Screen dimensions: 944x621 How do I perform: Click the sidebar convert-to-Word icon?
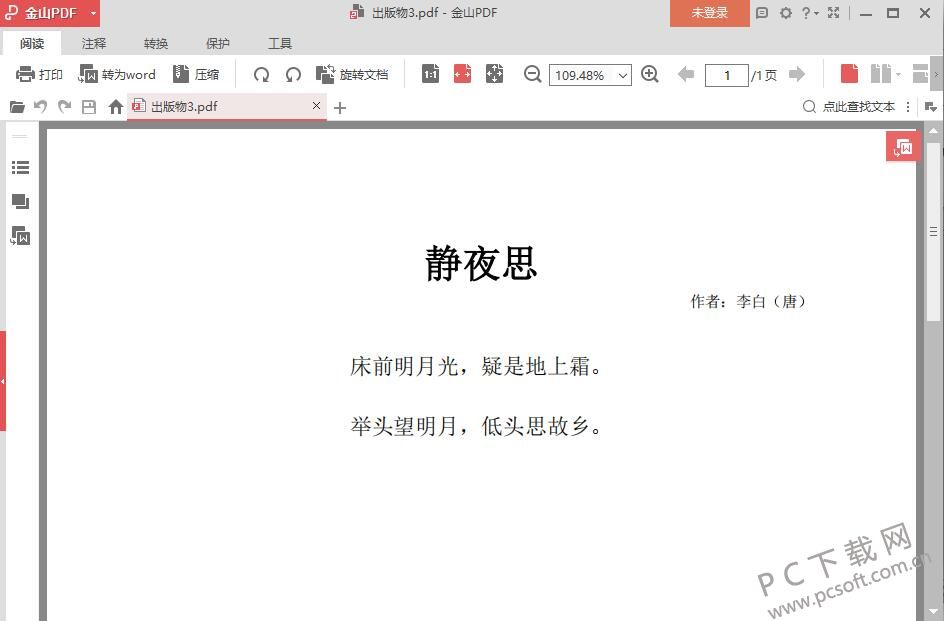tap(20, 236)
